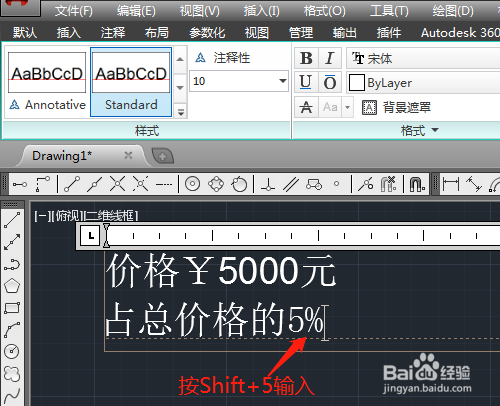Select the Line draw tool
Screen dimensions: 500x406
tap(12, 220)
